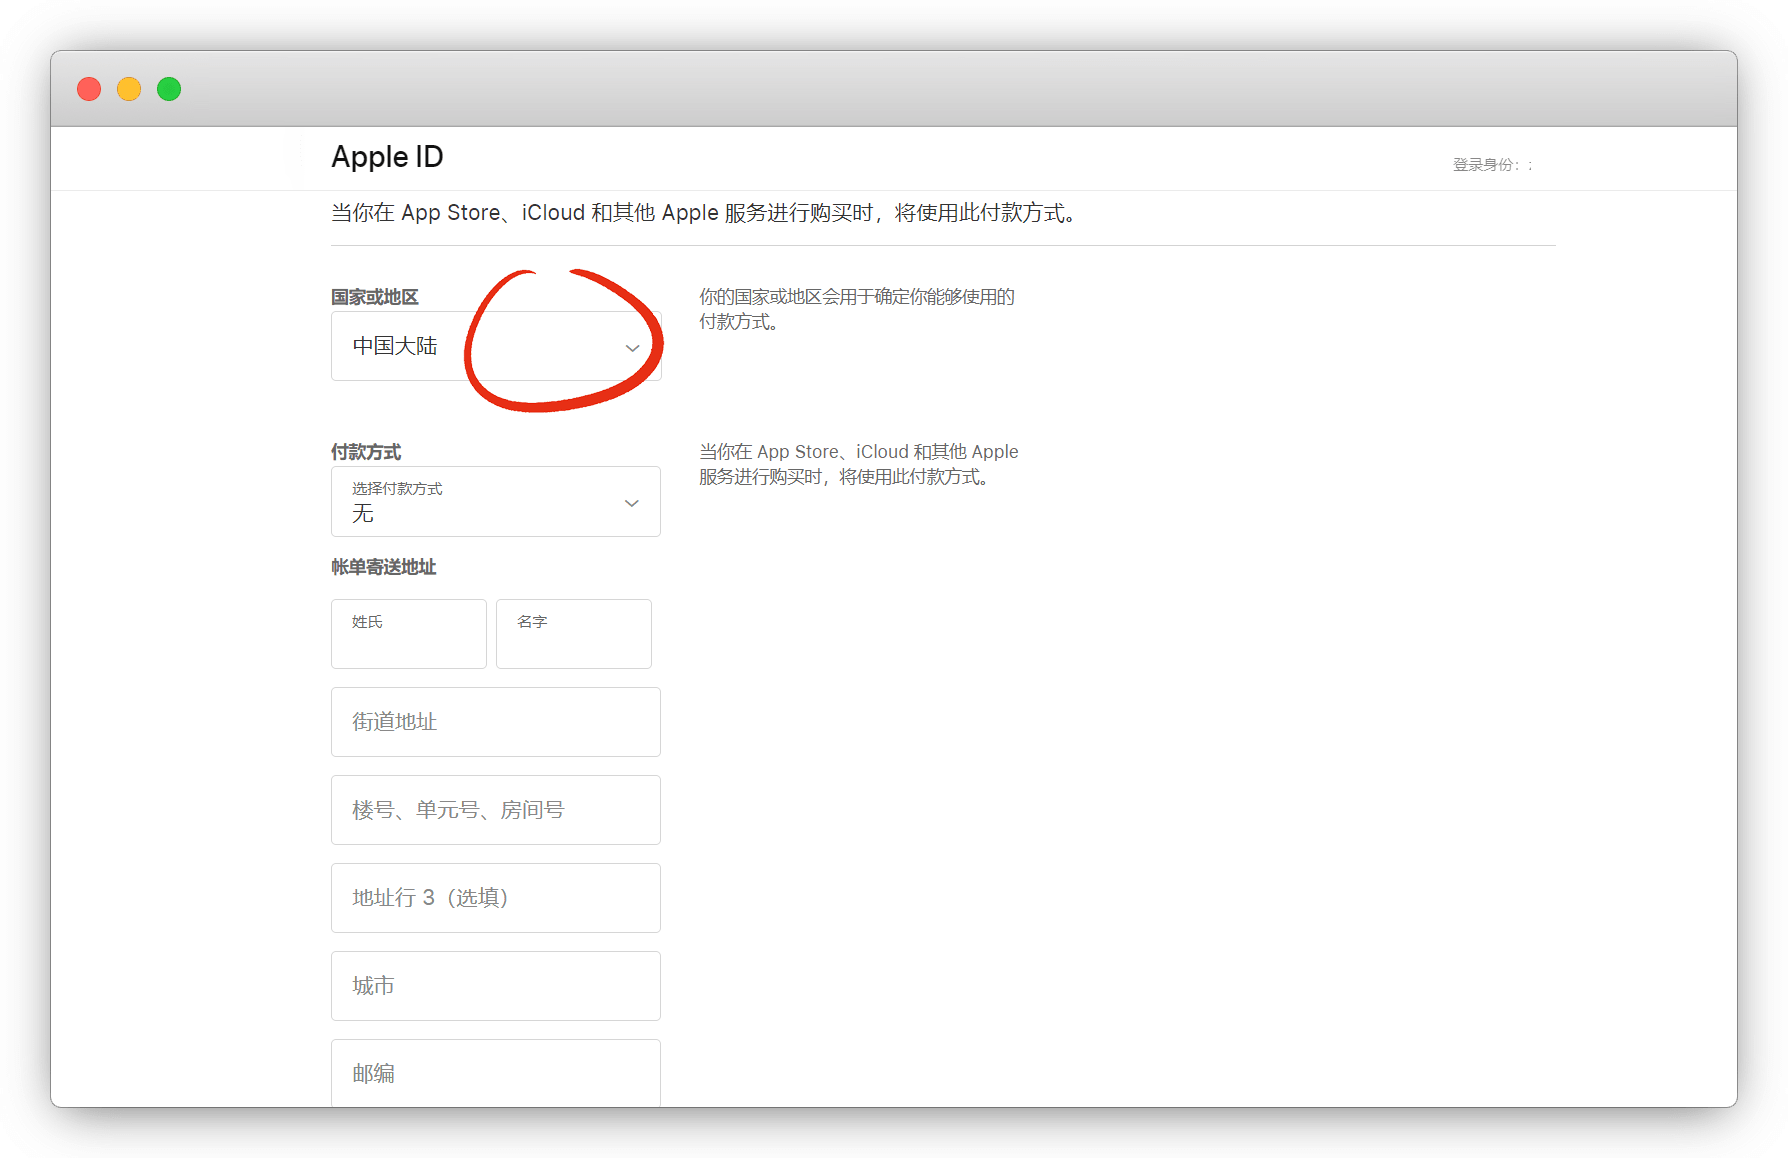Focus the 城市 input field
The width and height of the screenshot is (1788, 1158).
pos(496,986)
